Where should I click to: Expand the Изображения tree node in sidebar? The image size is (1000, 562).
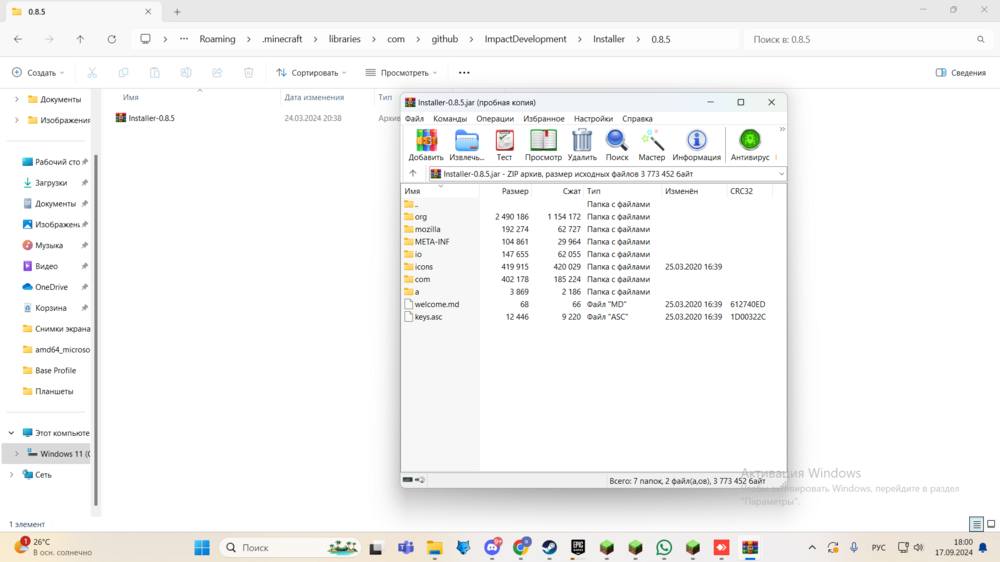pos(17,120)
